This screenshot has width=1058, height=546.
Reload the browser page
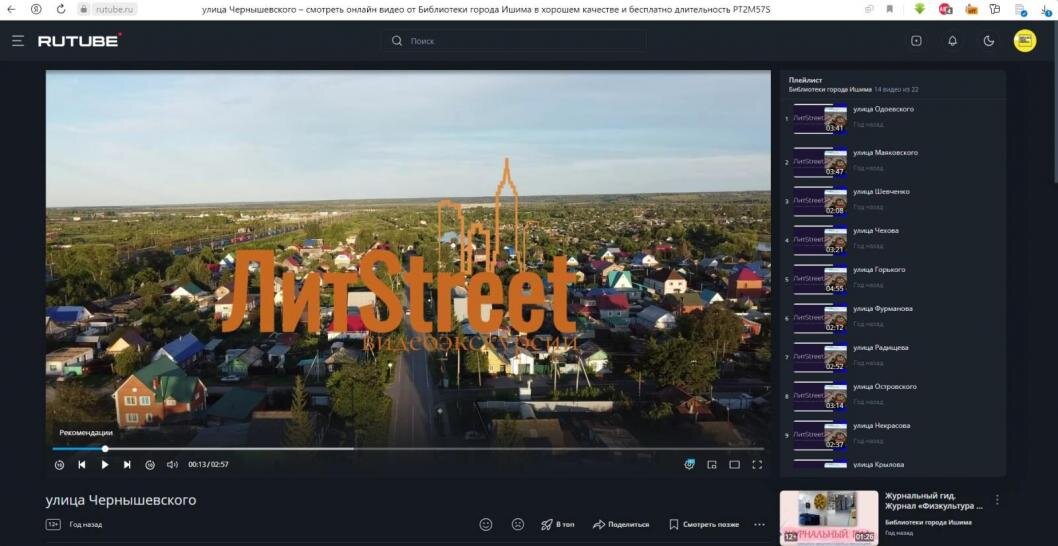tap(61, 9)
